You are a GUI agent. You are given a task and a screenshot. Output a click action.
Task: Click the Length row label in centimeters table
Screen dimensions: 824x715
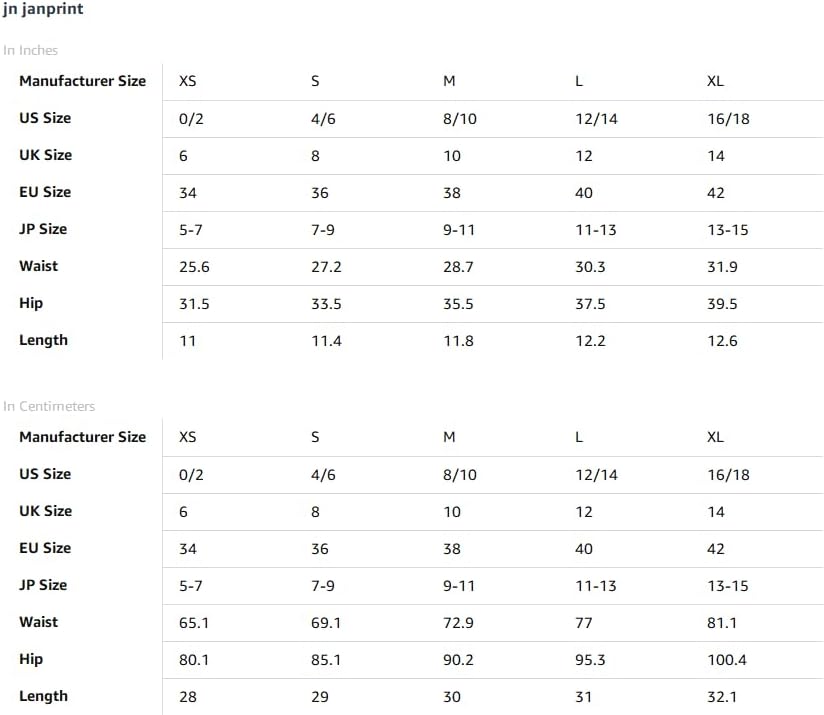tap(44, 696)
